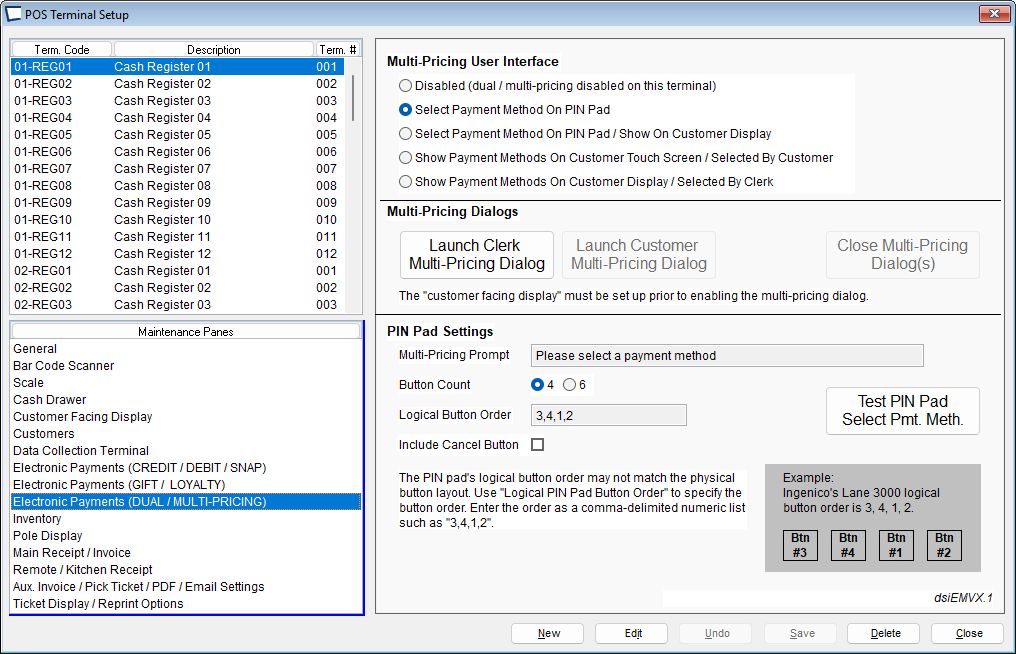Screen dimensions: 1016x654
Task: Select terminal 01-REG05 row
Action: click(177, 135)
